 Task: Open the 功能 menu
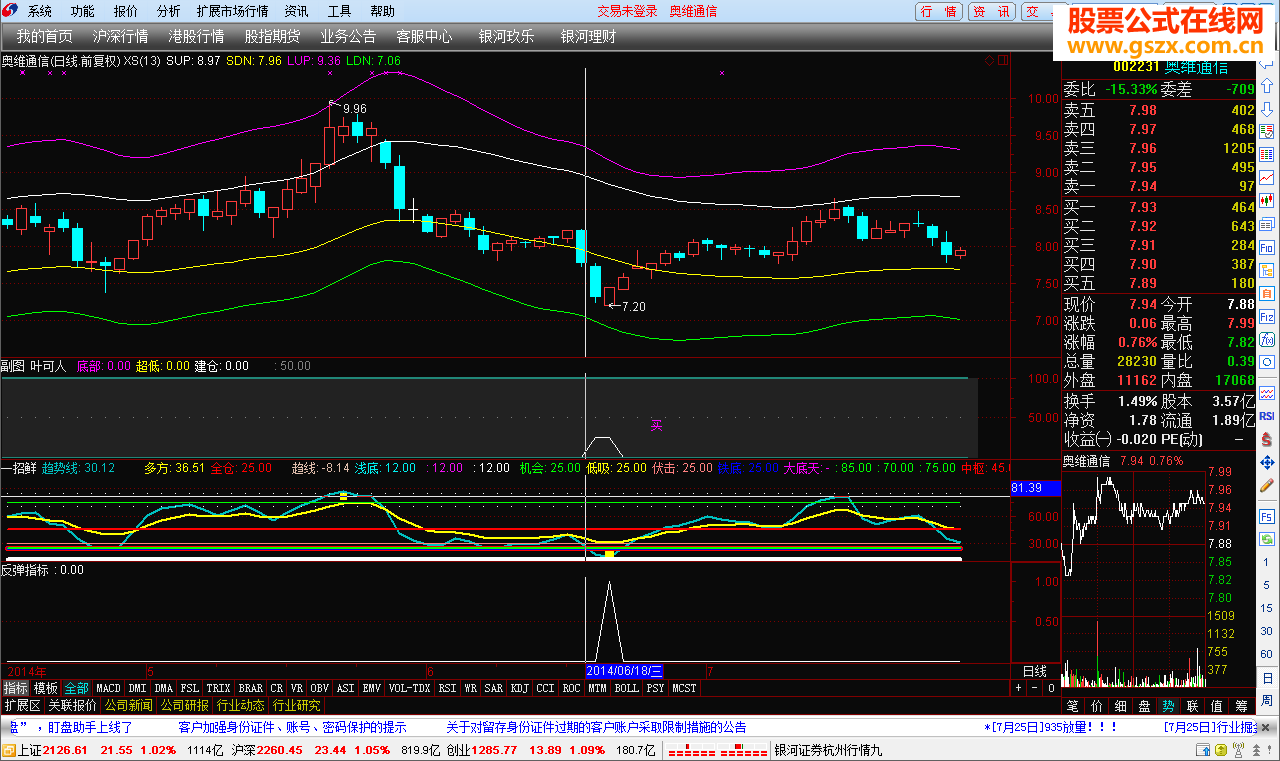coord(83,12)
